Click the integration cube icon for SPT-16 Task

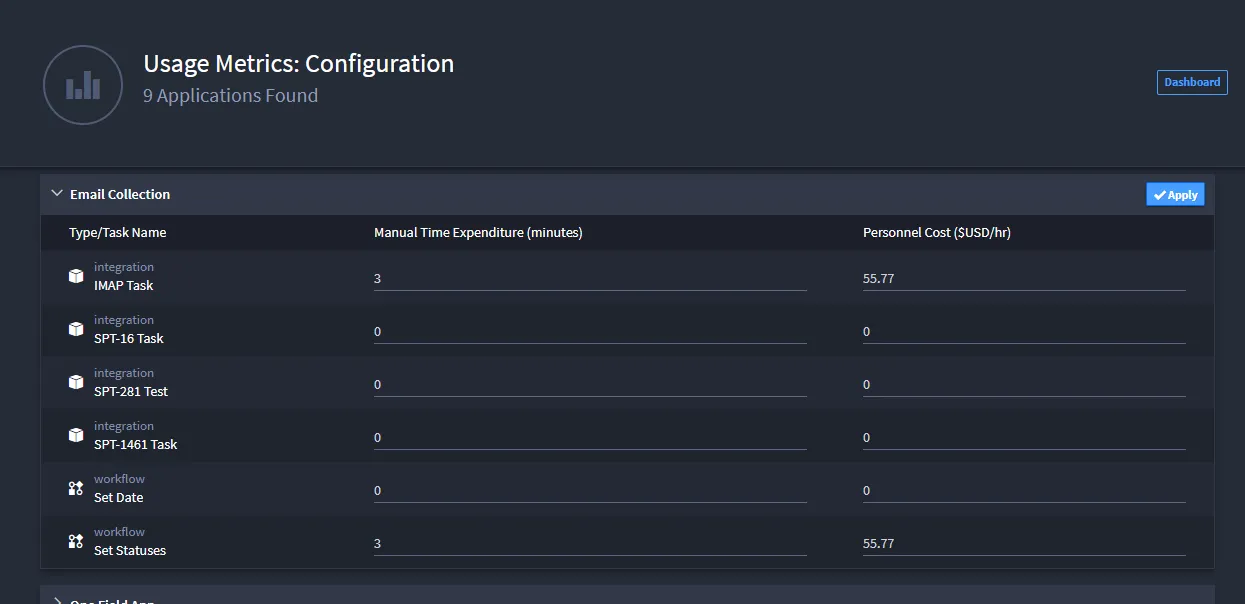point(76,329)
